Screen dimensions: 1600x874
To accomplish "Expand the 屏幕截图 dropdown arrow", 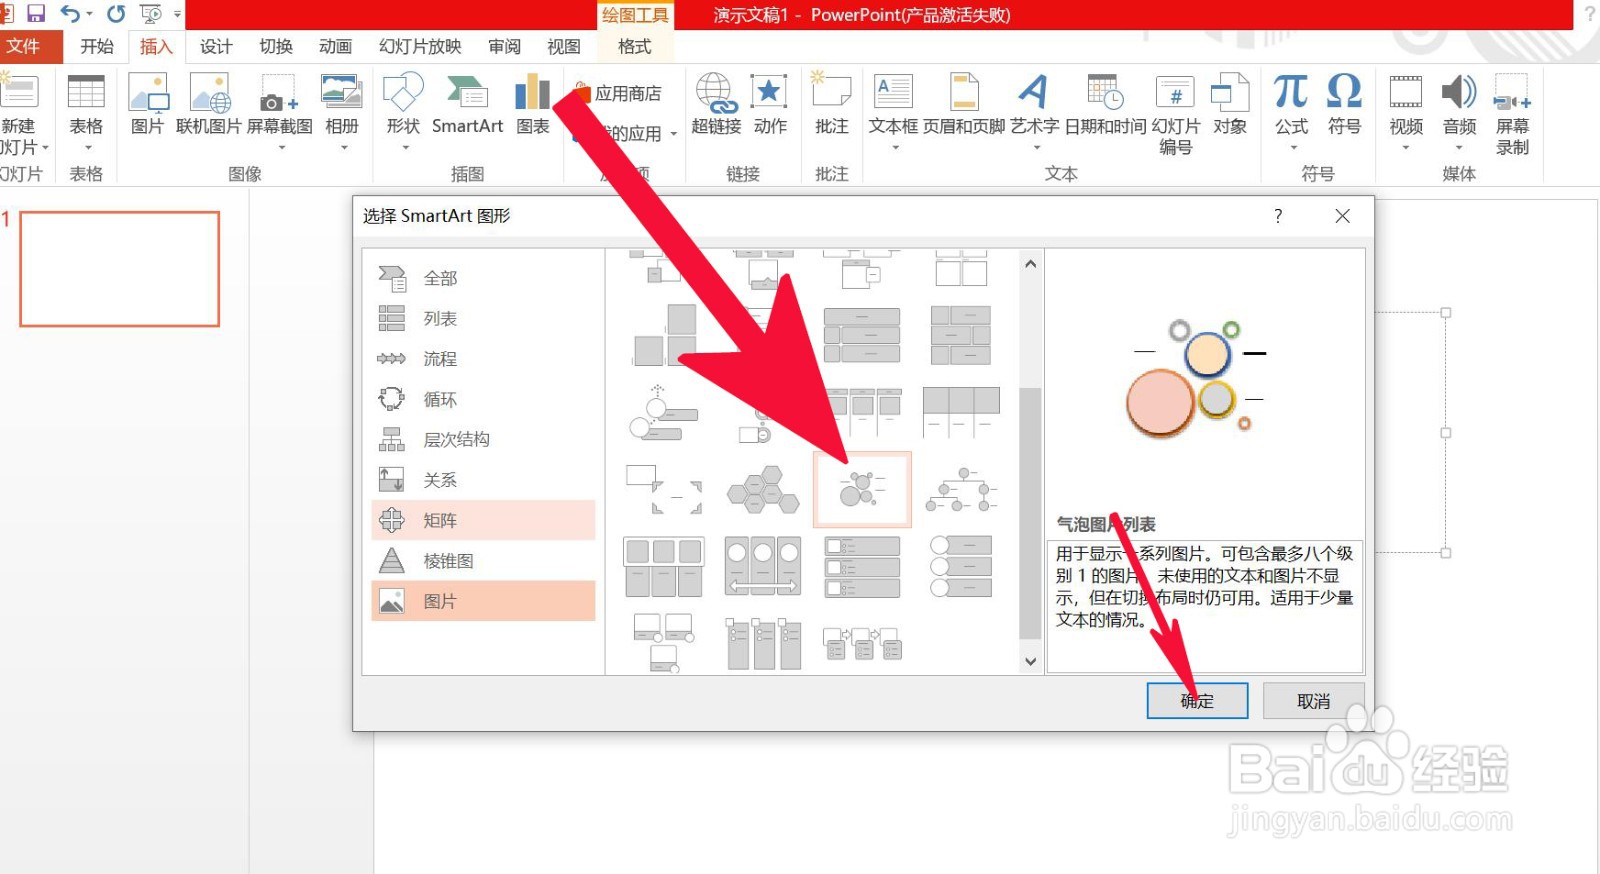I will 282,148.
